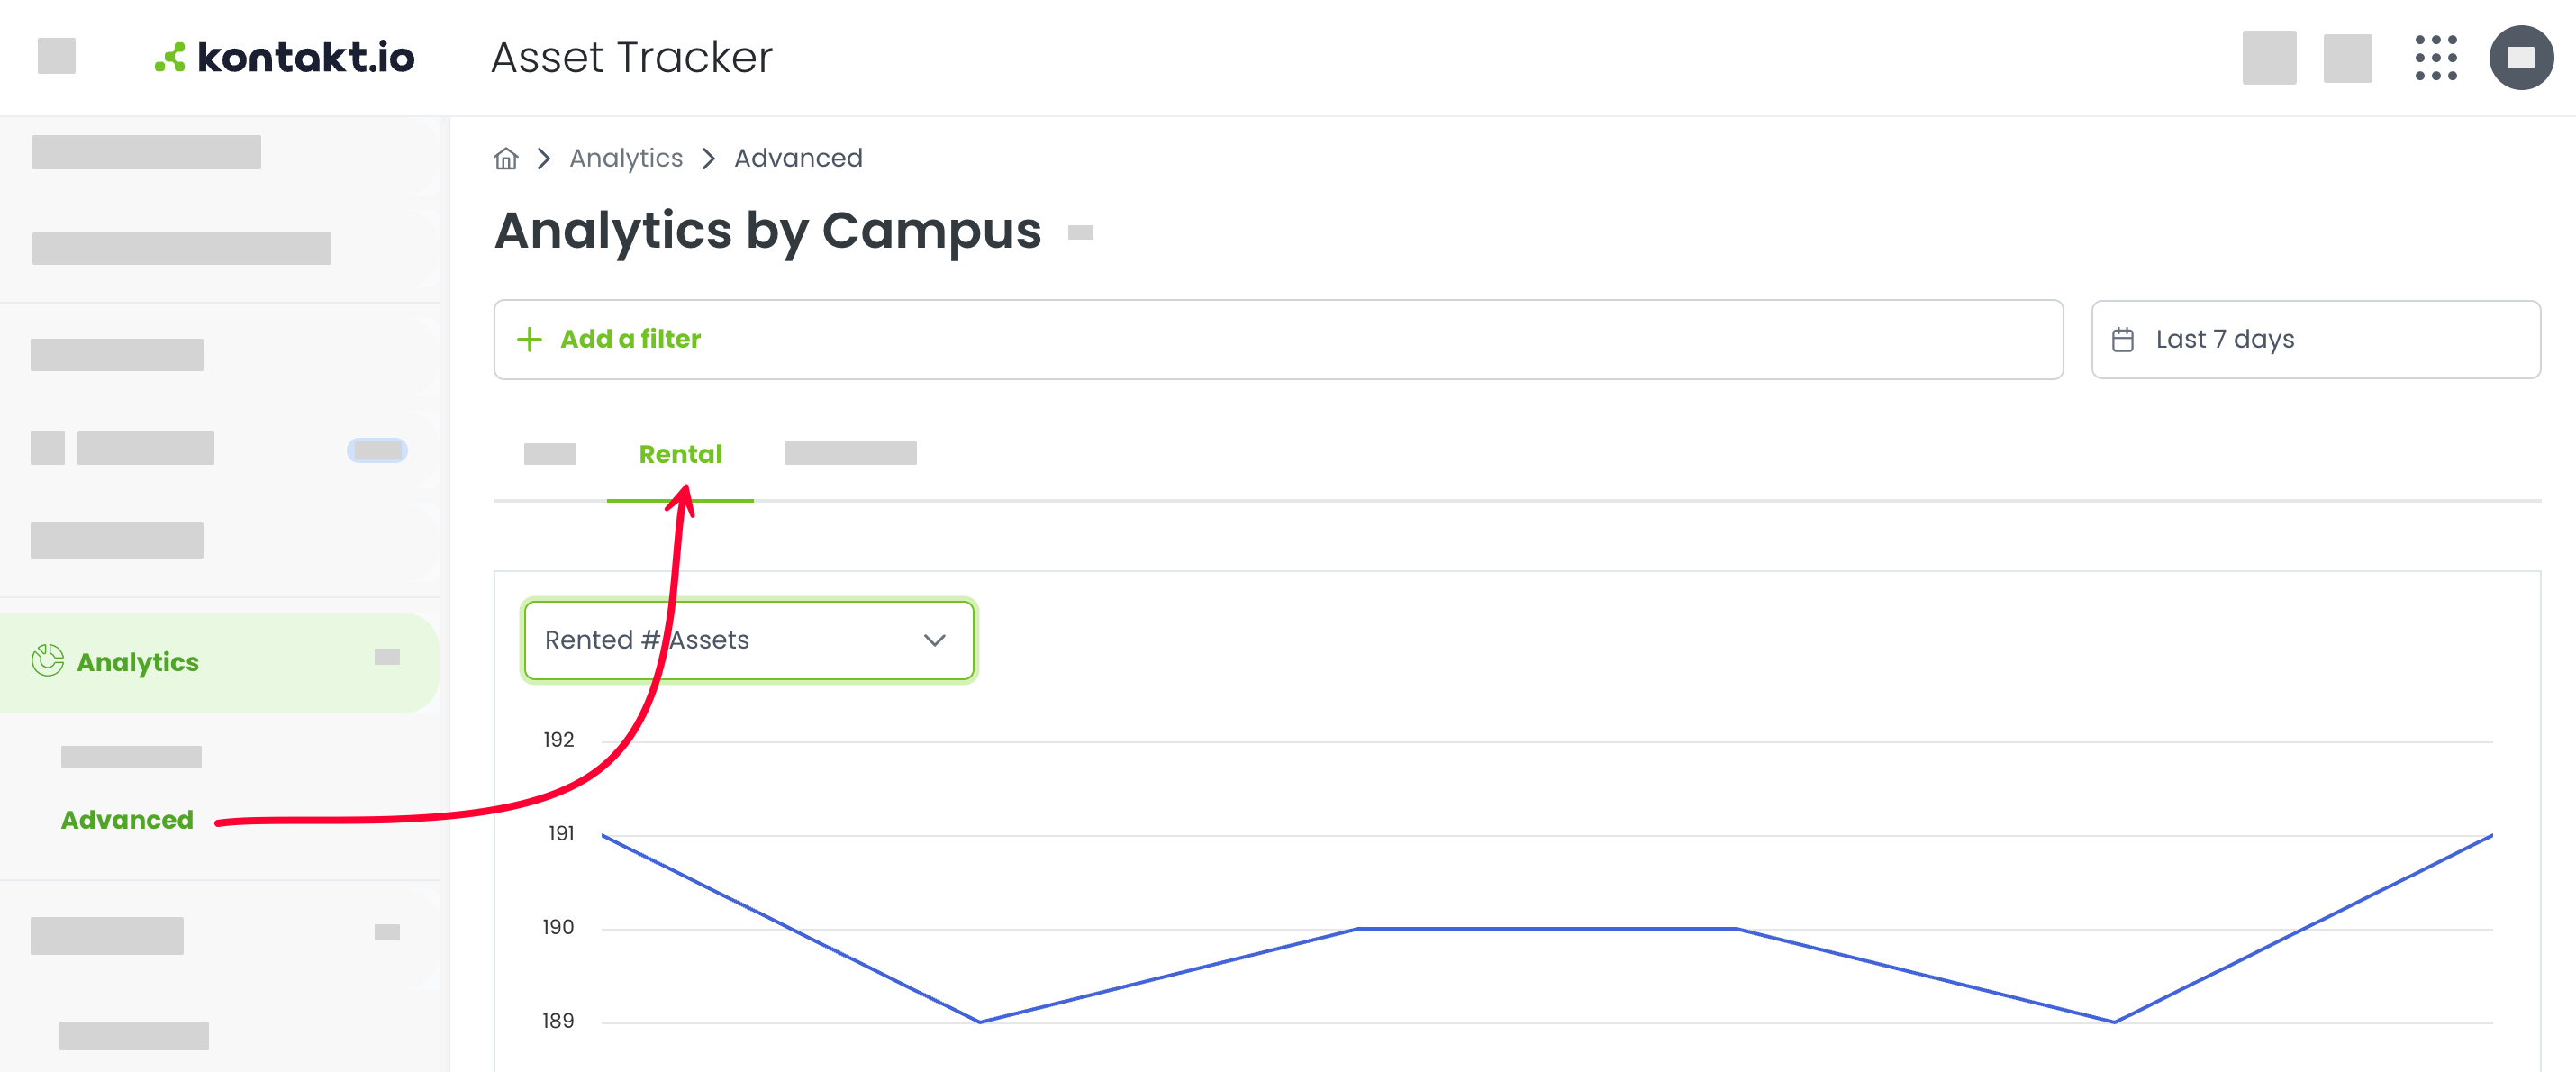Open the user profile avatar
Image resolution: width=2576 pixels, height=1072 pixels.
(2520, 57)
